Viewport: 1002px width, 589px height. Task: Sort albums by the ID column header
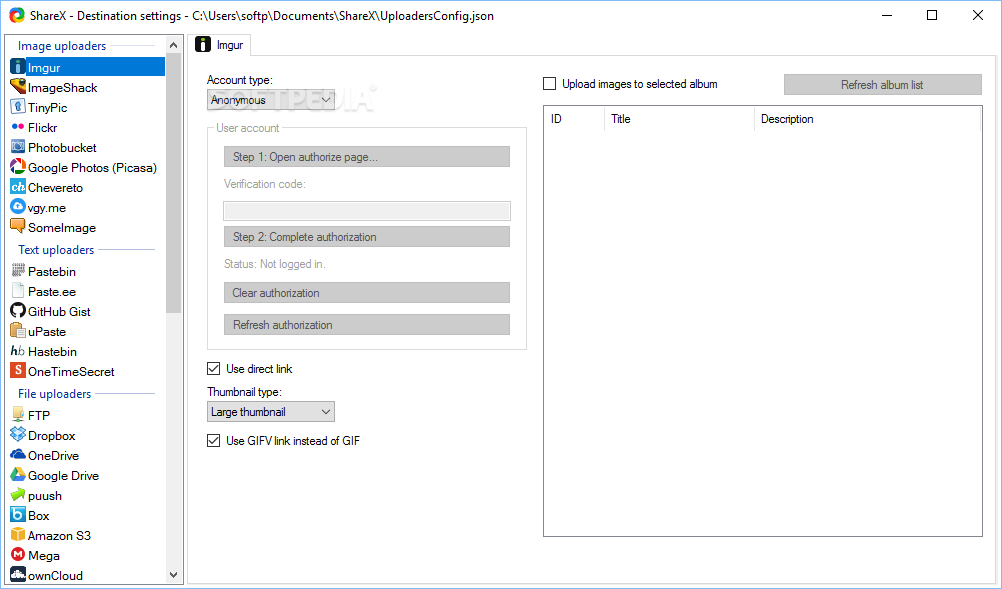point(574,119)
